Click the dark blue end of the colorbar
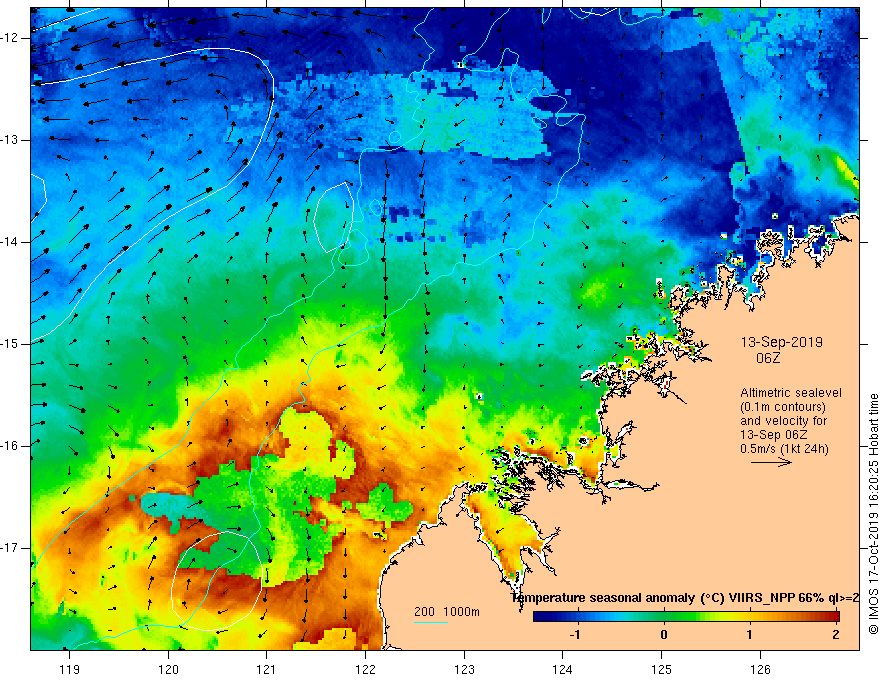Image resolution: width=880 pixels, height=680 pixels. (539, 616)
